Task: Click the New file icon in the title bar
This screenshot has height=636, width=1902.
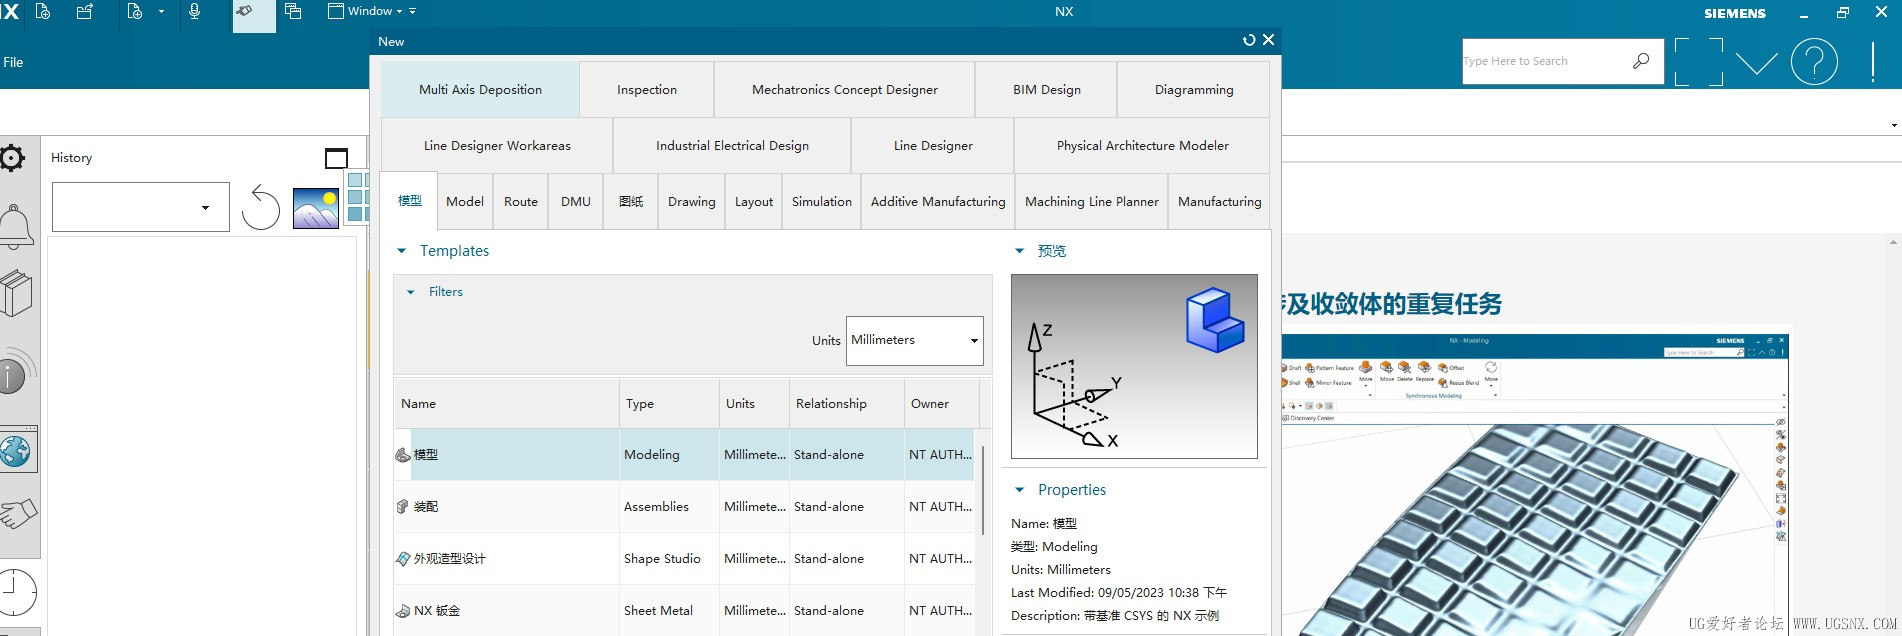Action: (x=43, y=11)
